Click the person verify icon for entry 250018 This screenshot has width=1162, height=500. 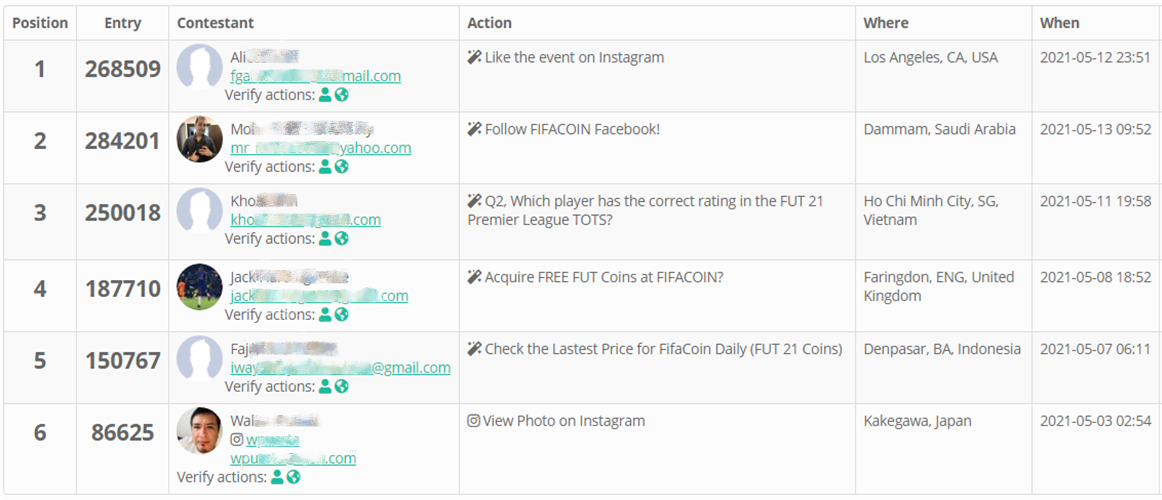tap(325, 239)
